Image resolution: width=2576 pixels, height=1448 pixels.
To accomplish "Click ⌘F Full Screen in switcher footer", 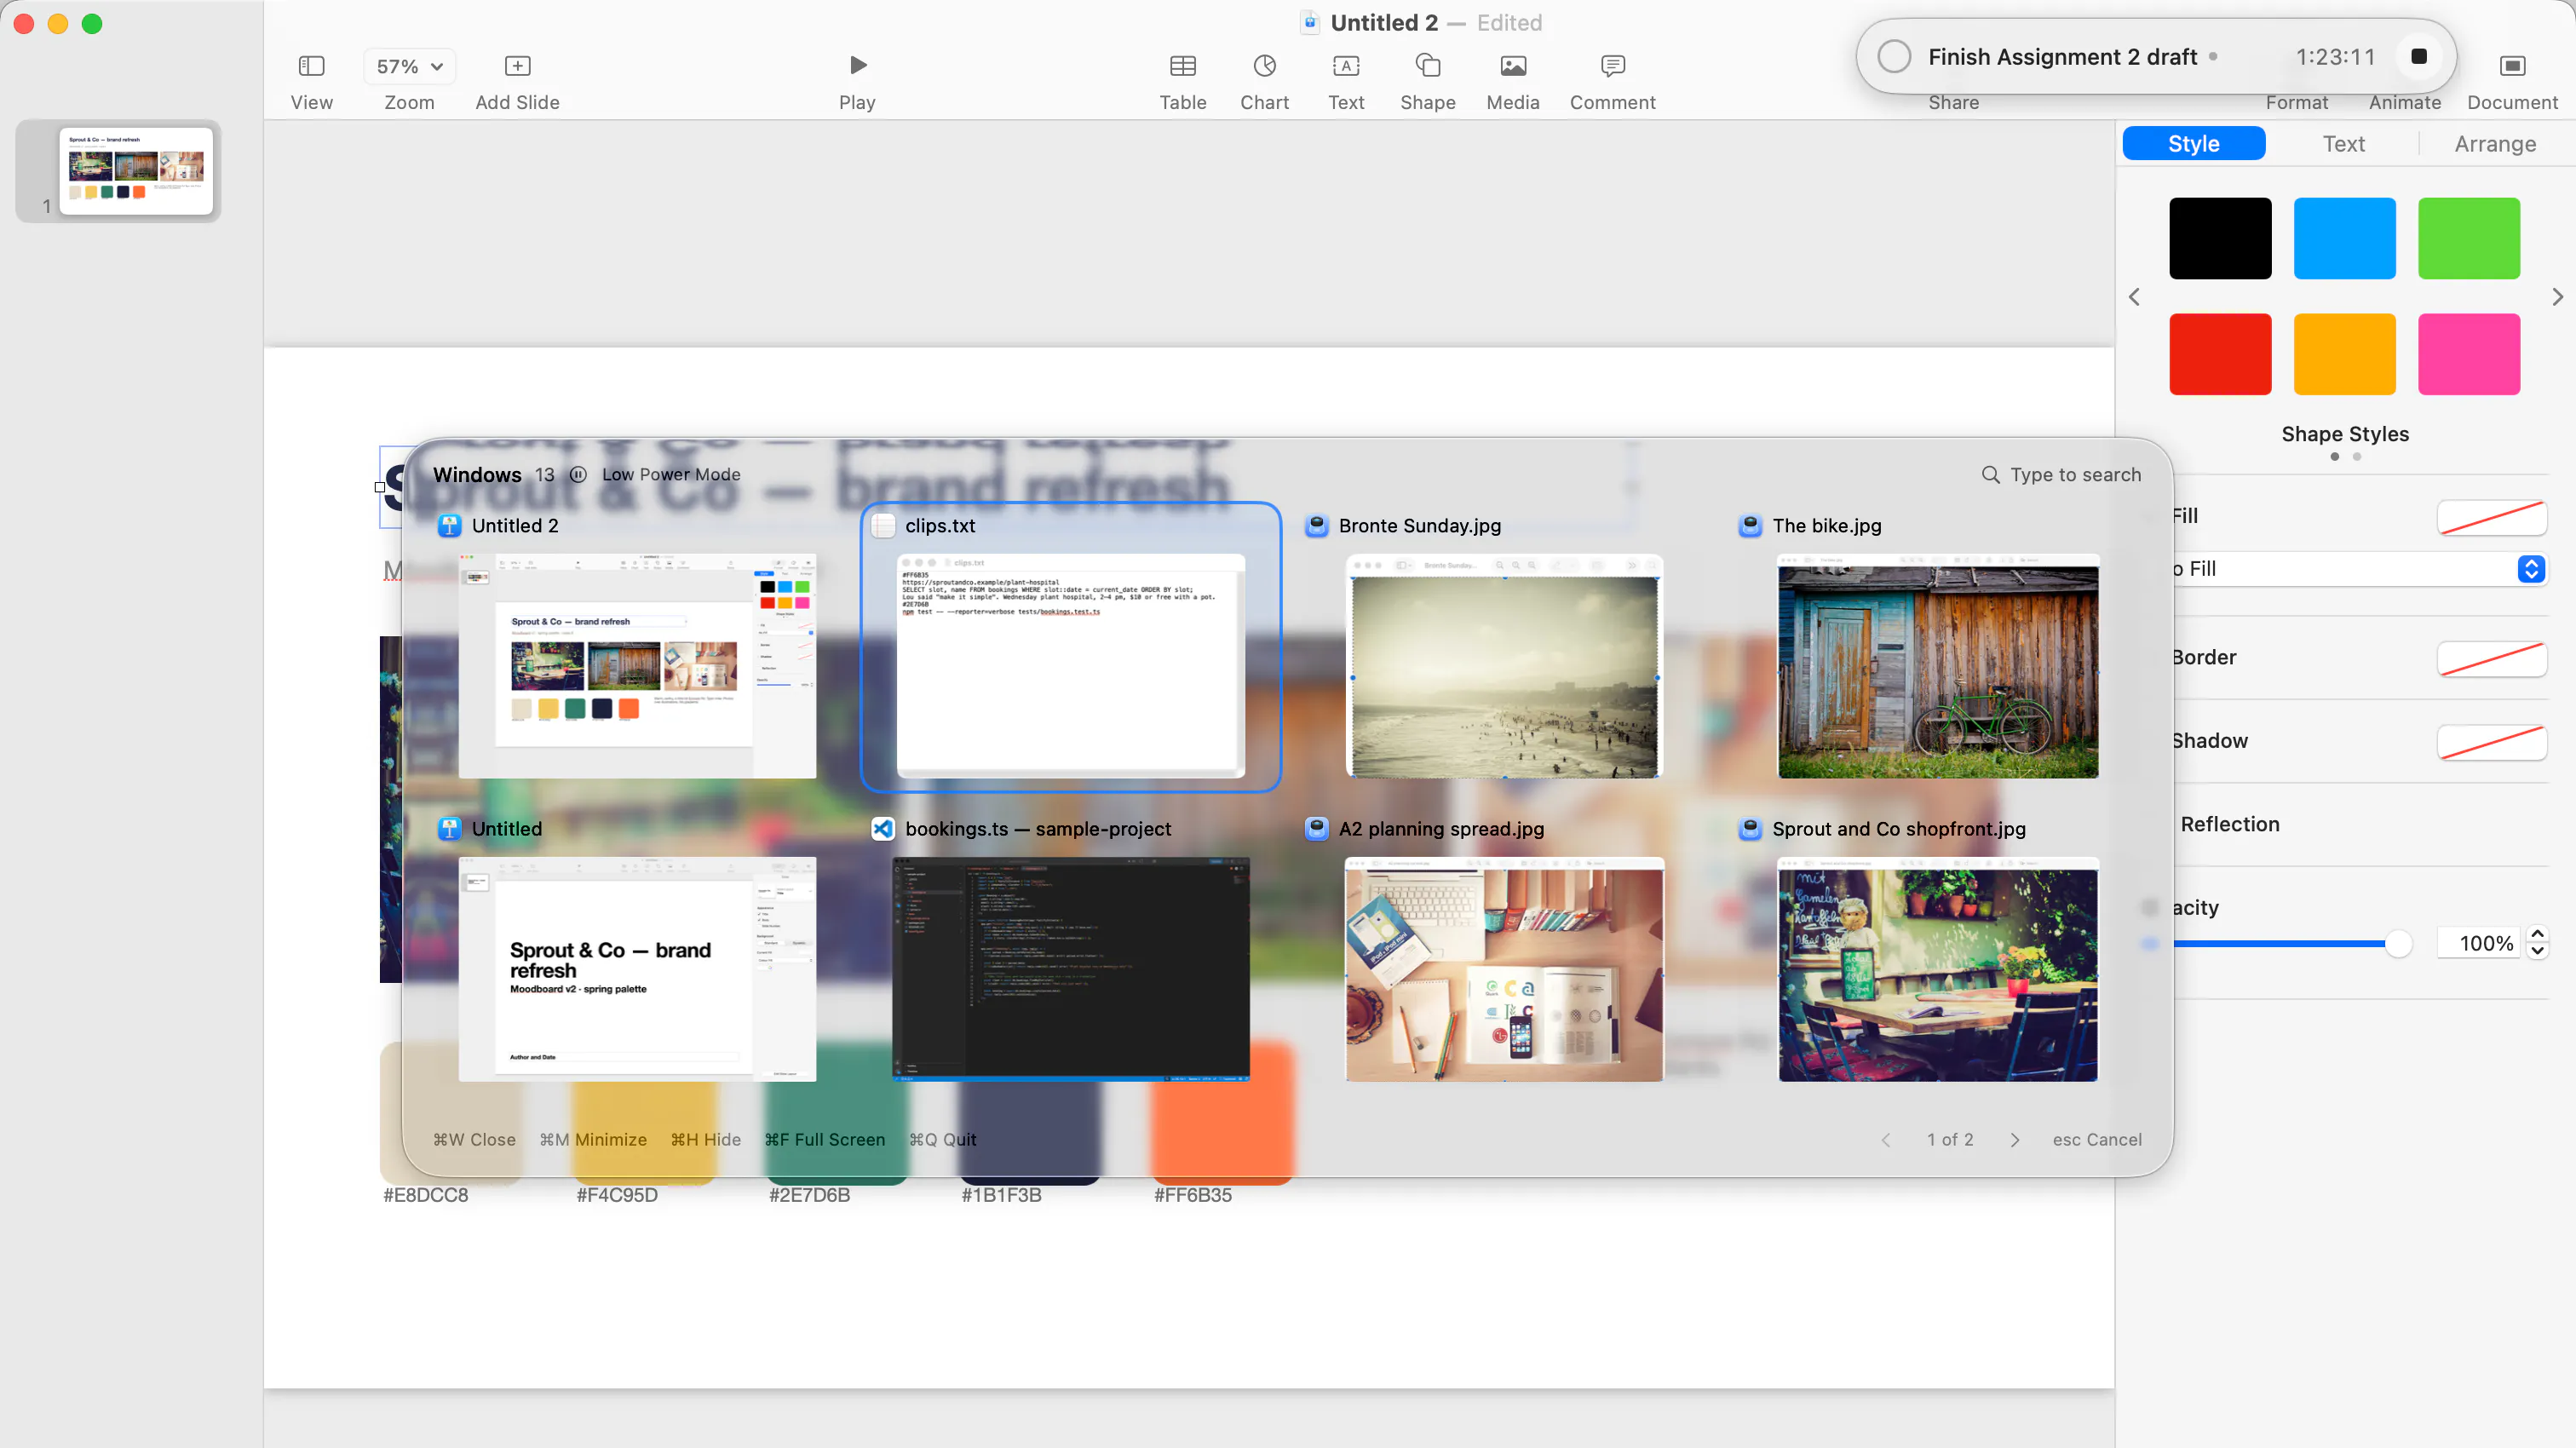I will [824, 1140].
